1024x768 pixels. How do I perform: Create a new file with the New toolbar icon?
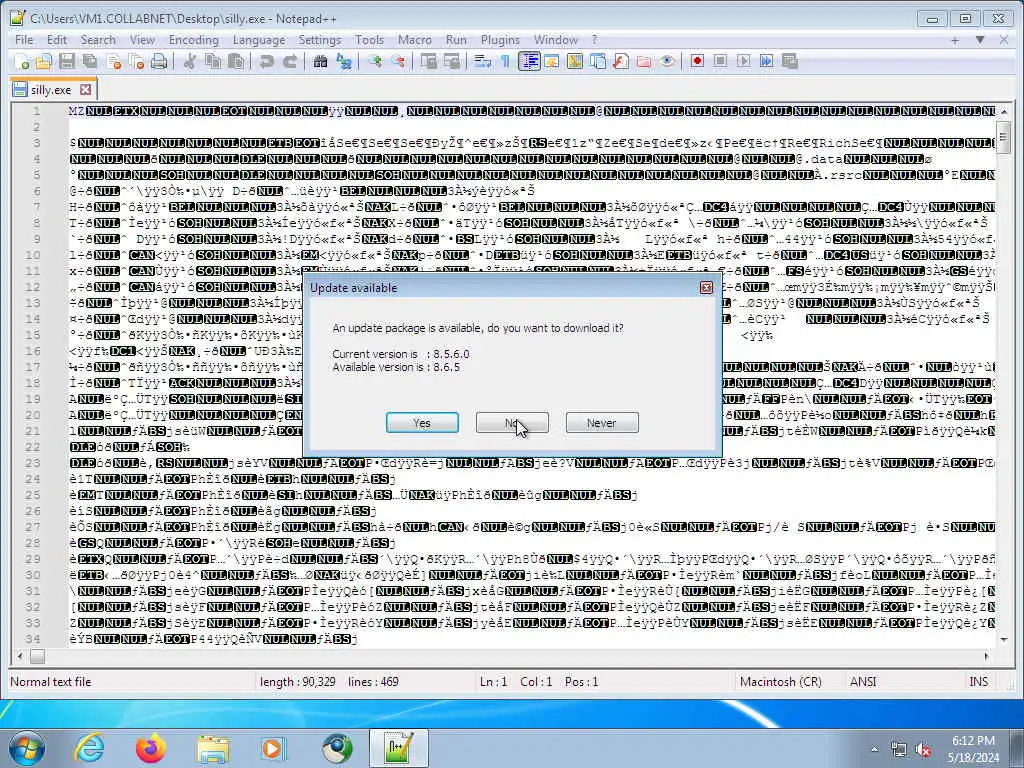pyautogui.click(x=22, y=61)
